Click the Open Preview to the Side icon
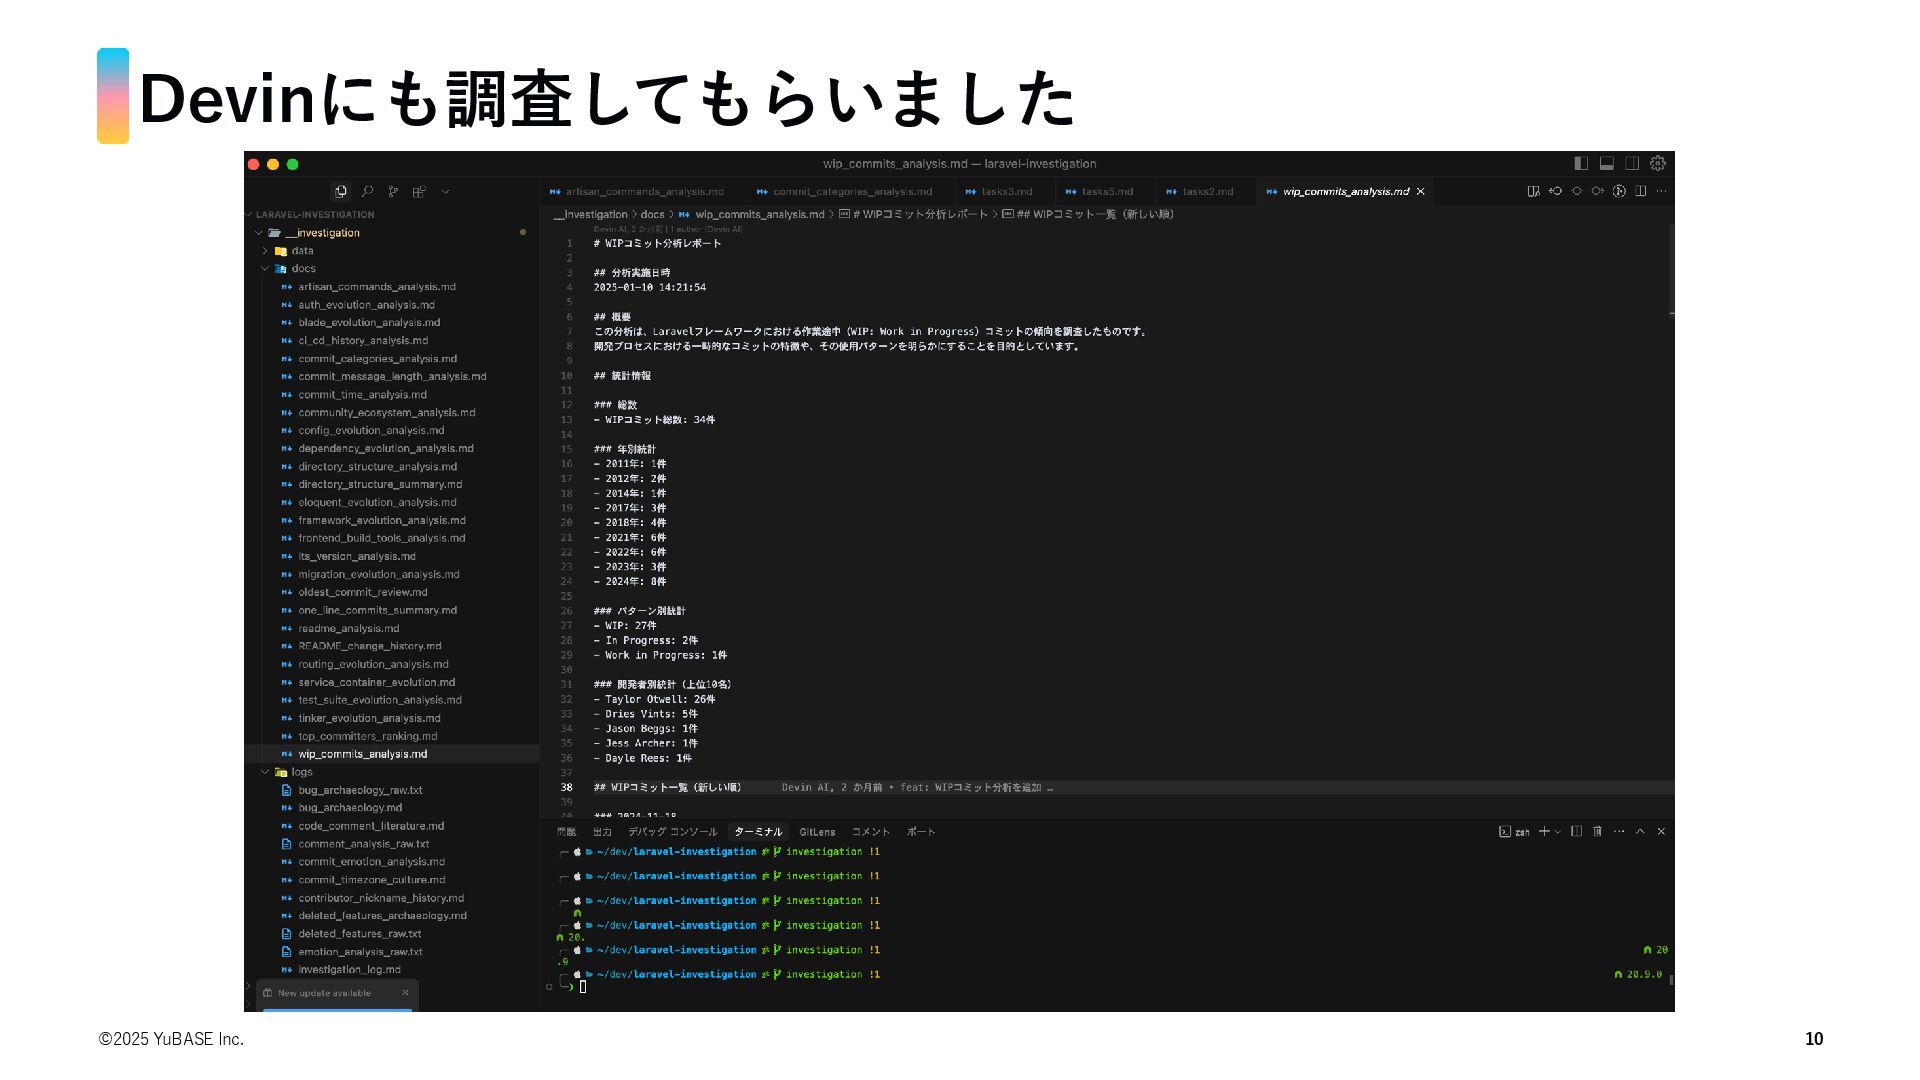Viewport: 1920px width, 1080px height. coord(1533,191)
